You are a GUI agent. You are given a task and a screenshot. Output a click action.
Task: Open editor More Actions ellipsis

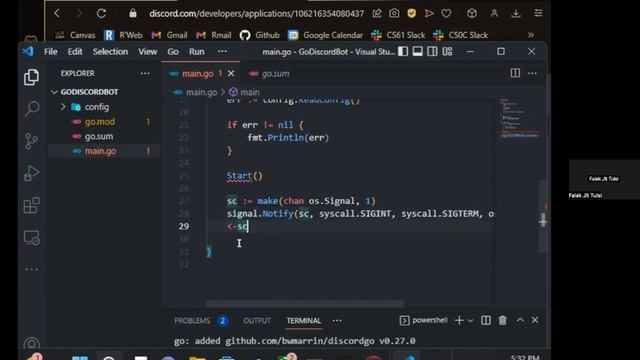click(x=532, y=73)
